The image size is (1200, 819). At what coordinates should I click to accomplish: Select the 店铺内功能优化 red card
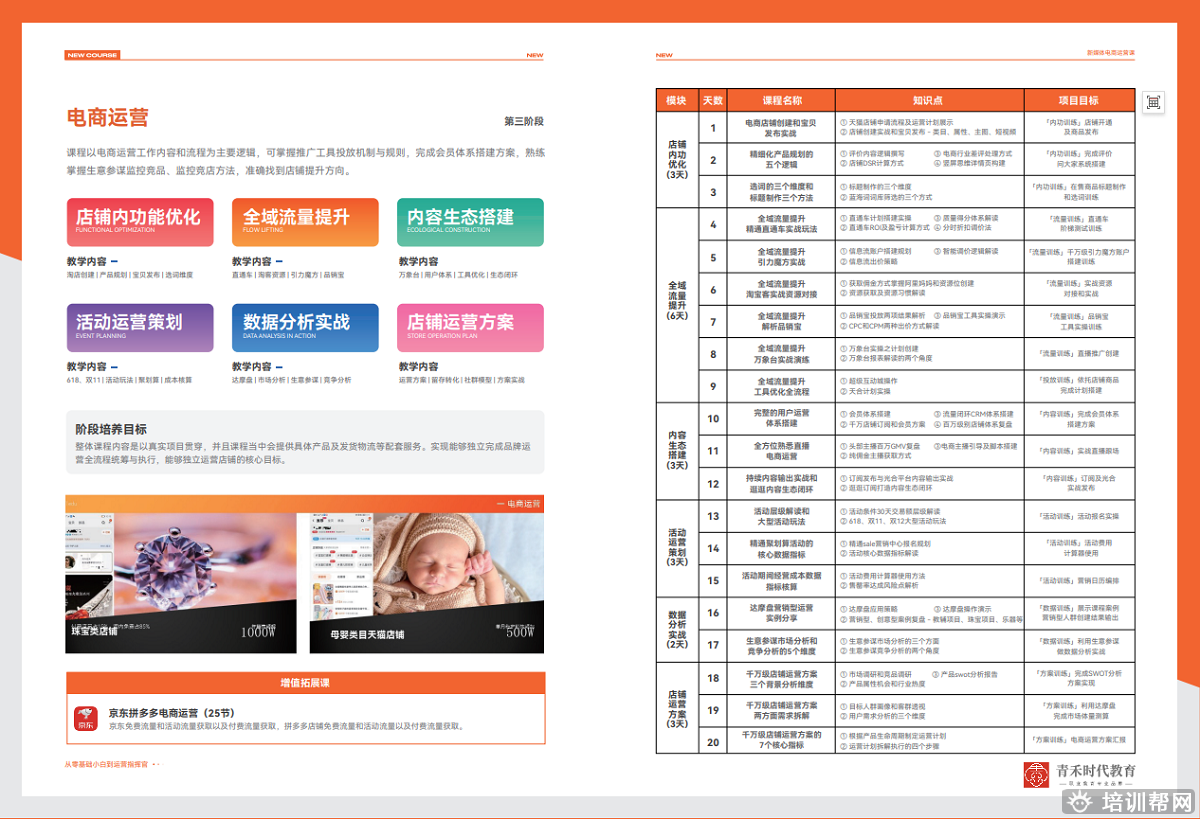140,222
